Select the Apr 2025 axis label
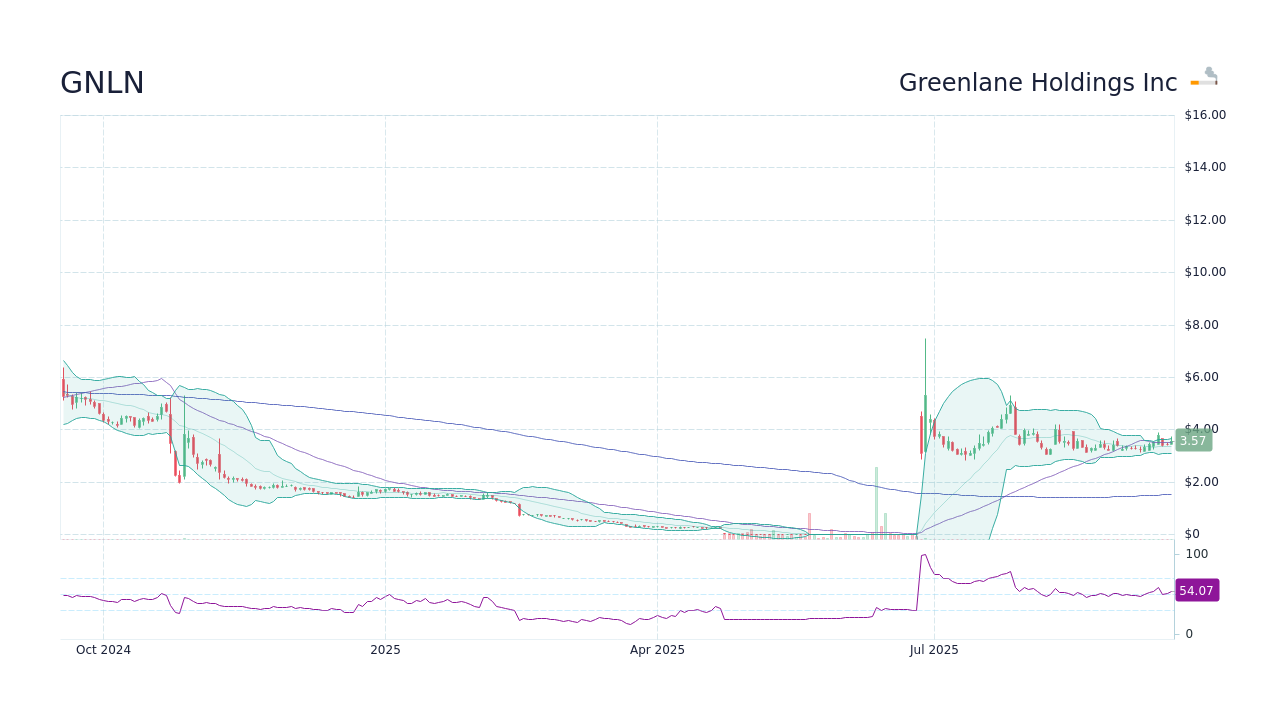Image resolution: width=1280 pixels, height=720 pixels. click(657, 650)
